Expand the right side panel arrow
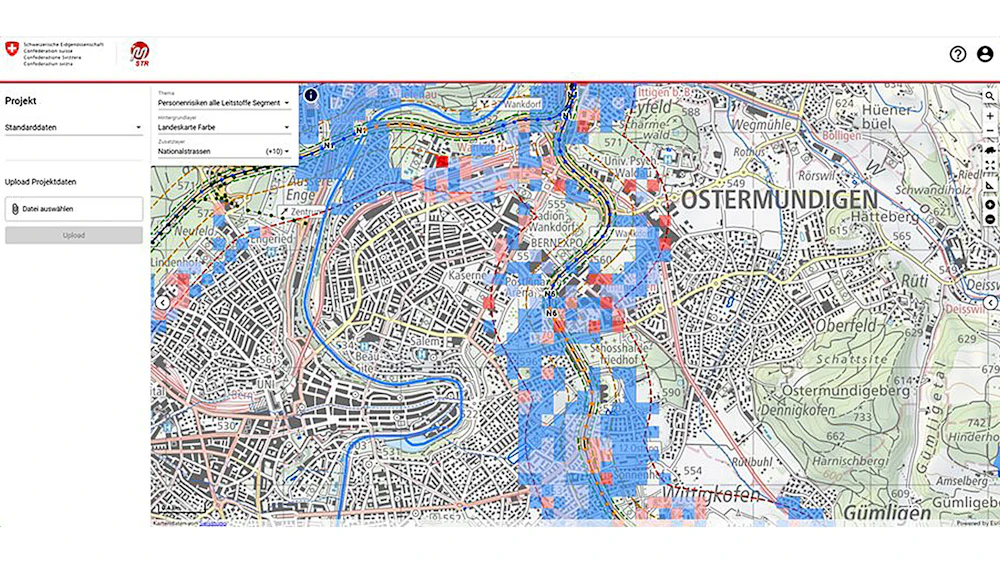This screenshot has height=563, width=1000. [989, 303]
